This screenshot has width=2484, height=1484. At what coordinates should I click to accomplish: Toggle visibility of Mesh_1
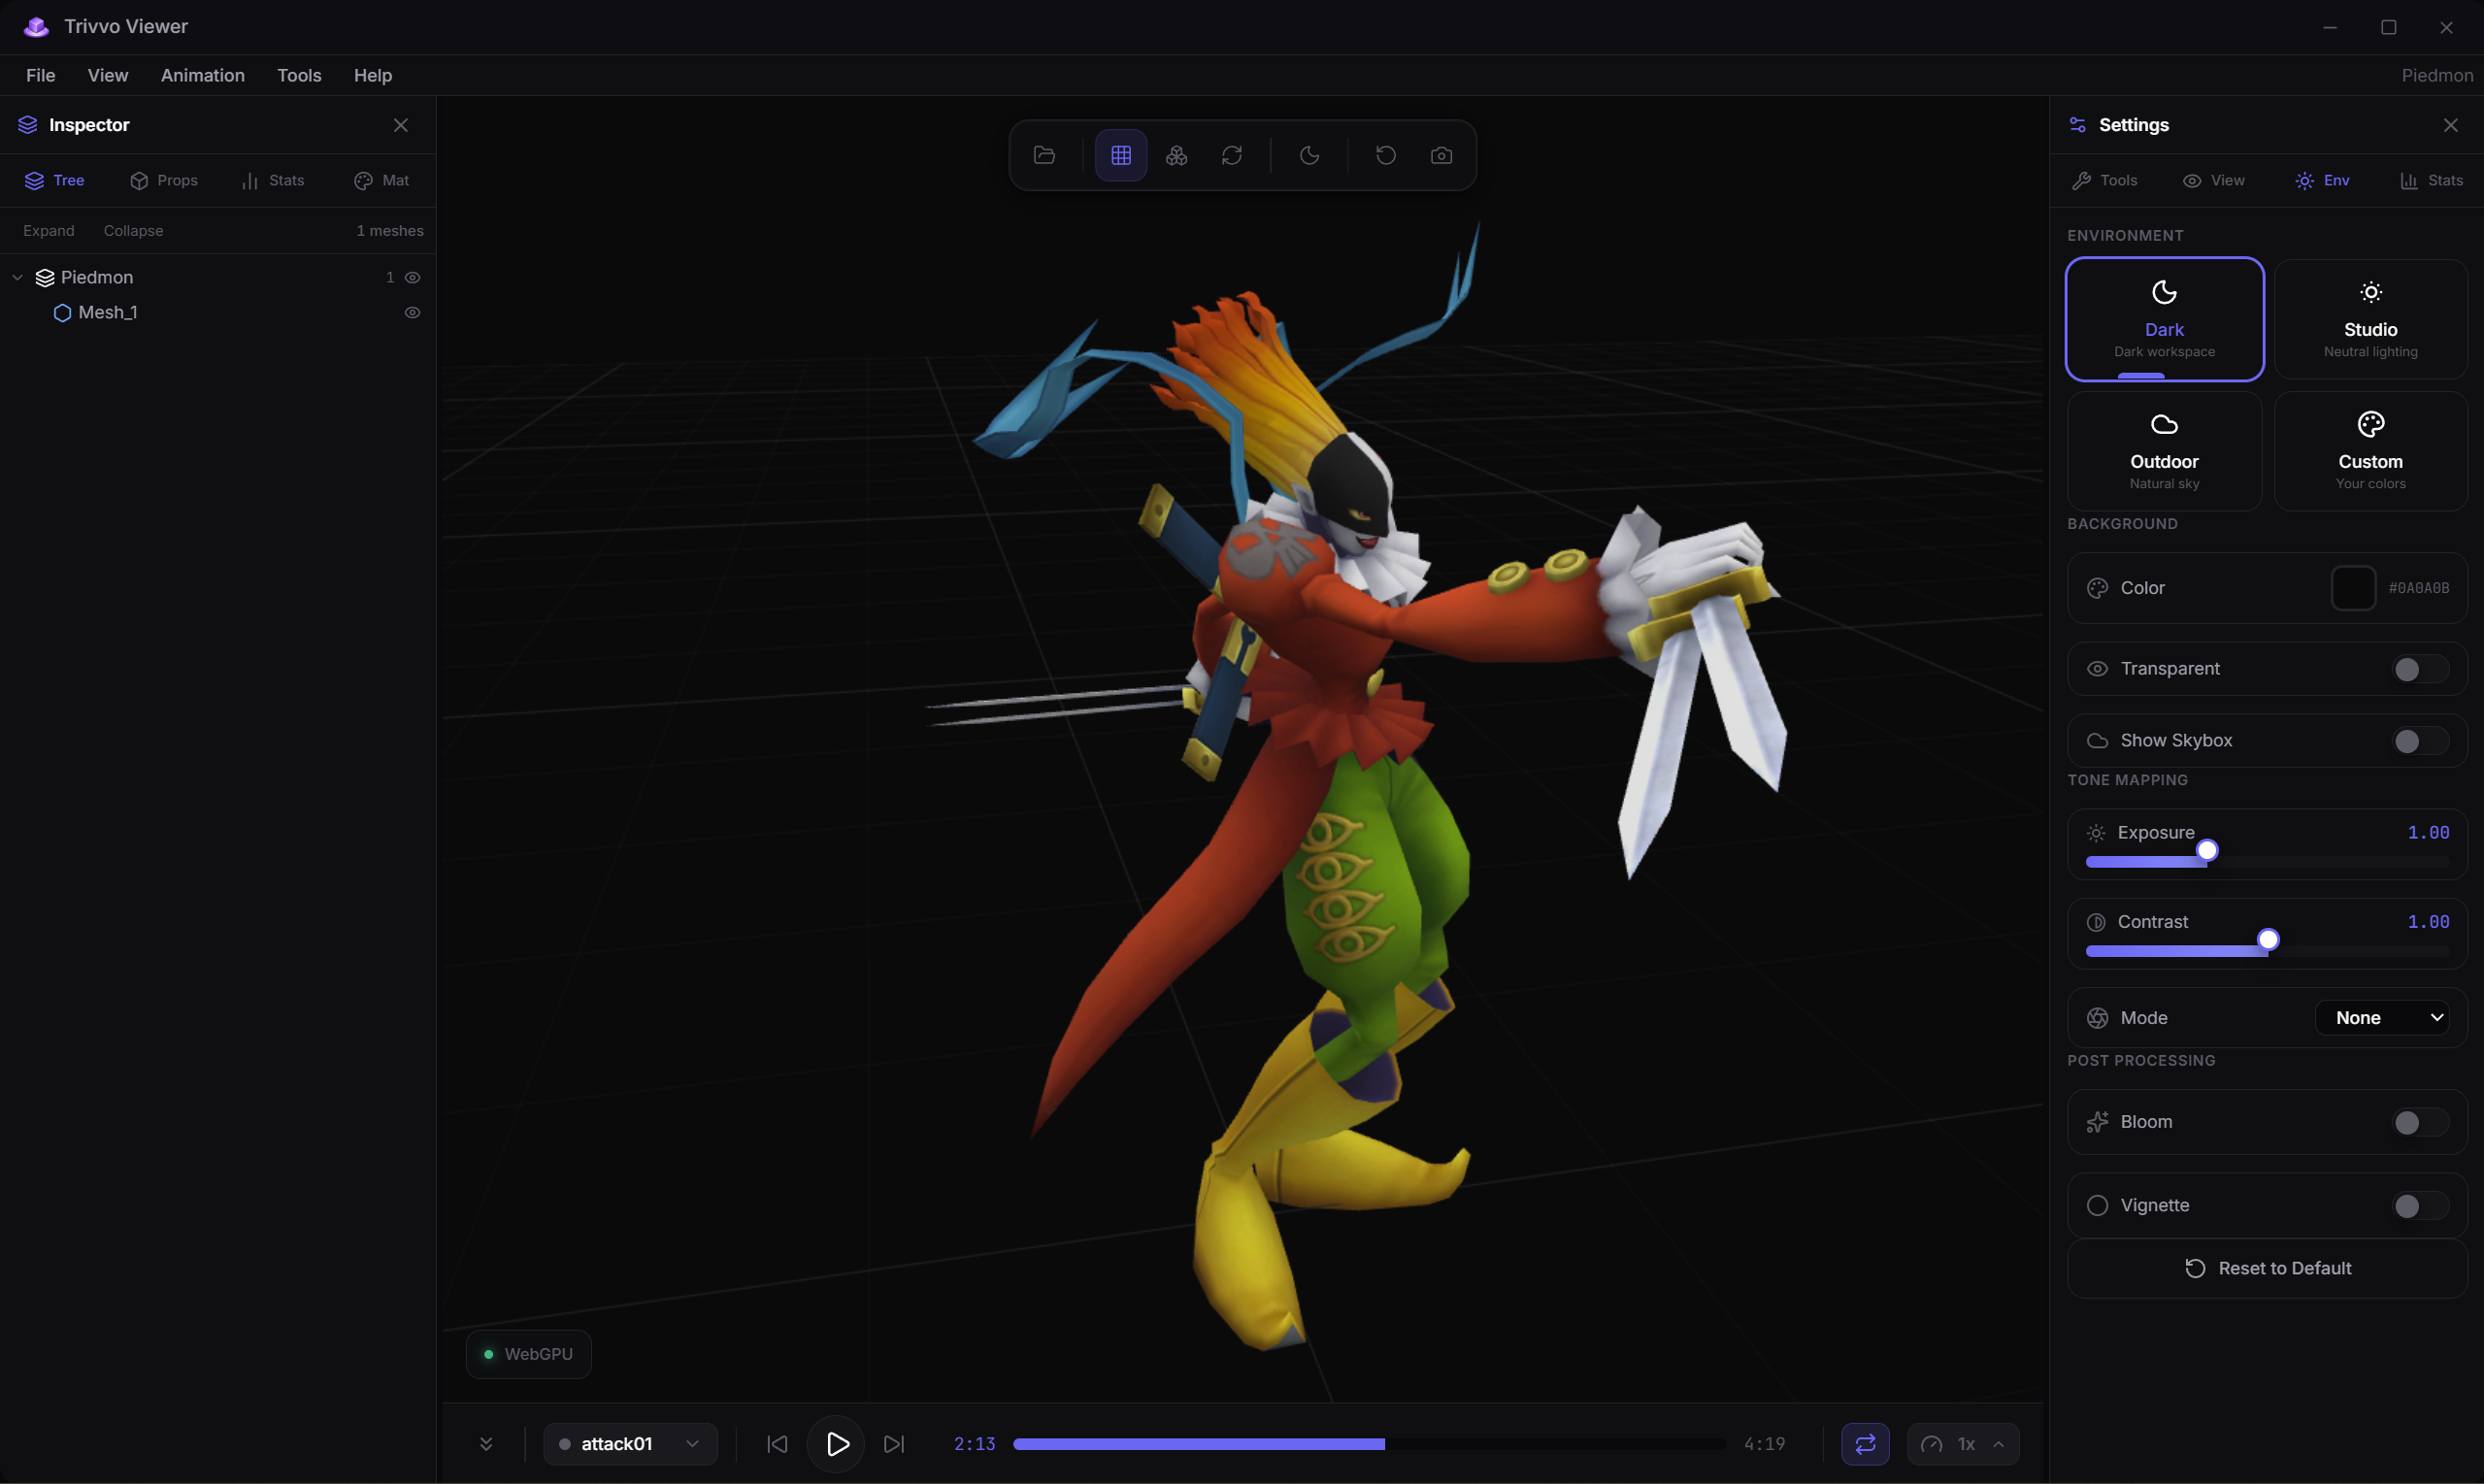coord(413,312)
